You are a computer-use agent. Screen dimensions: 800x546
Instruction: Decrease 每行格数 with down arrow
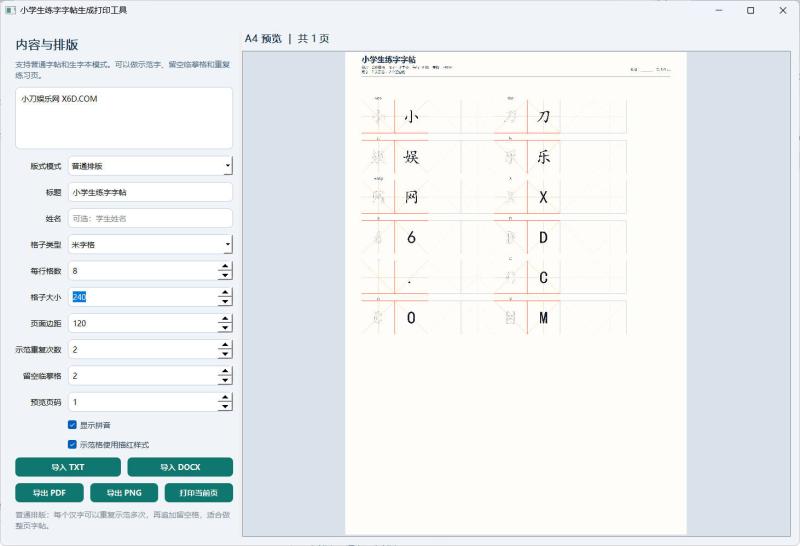pyautogui.click(x=224, y=276)
